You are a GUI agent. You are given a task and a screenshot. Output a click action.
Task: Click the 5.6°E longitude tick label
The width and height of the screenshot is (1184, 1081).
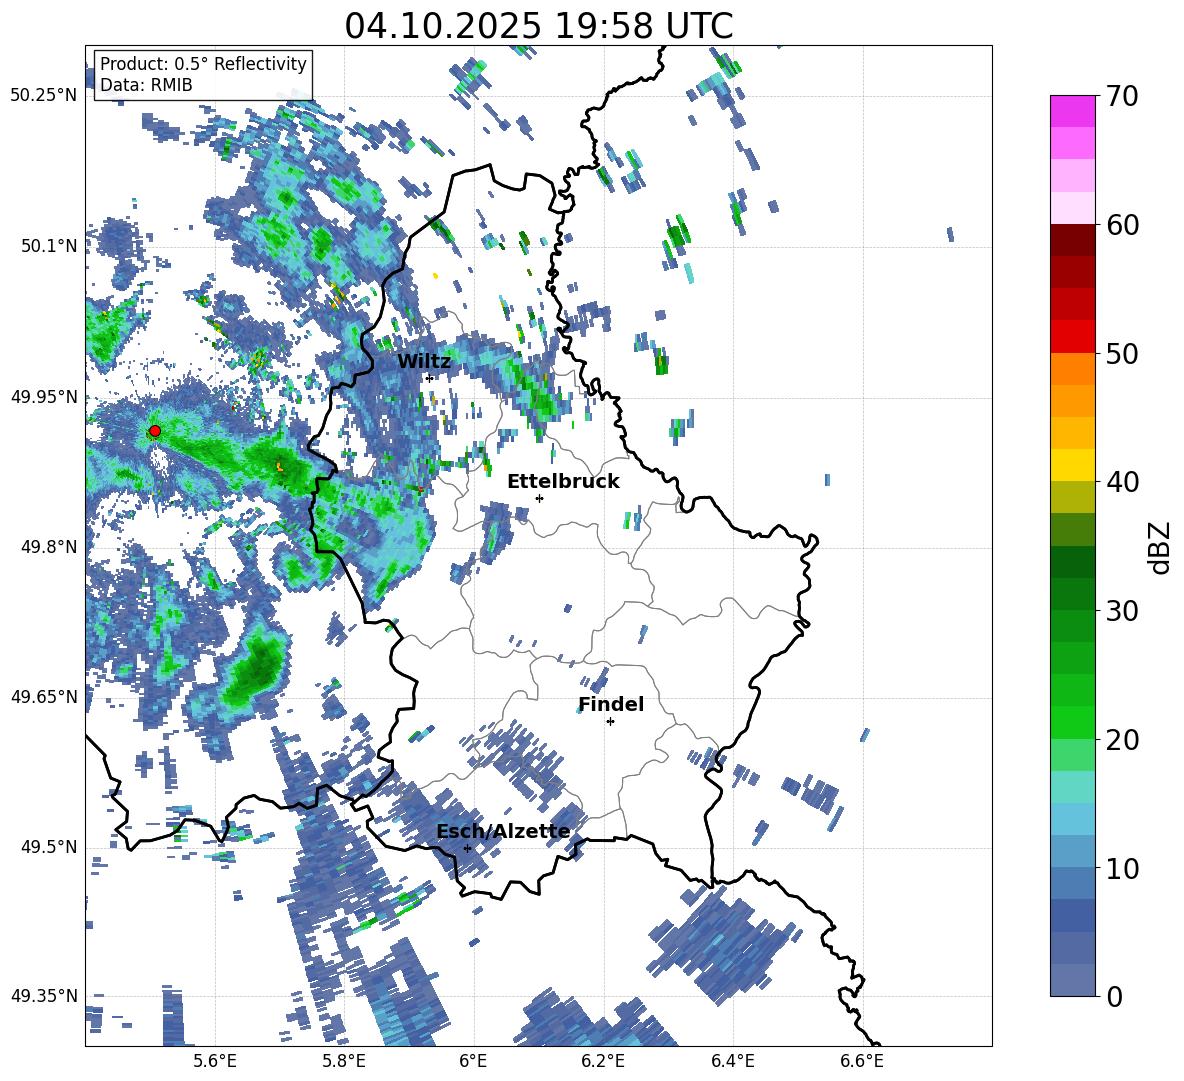[x=215, y=1061]
